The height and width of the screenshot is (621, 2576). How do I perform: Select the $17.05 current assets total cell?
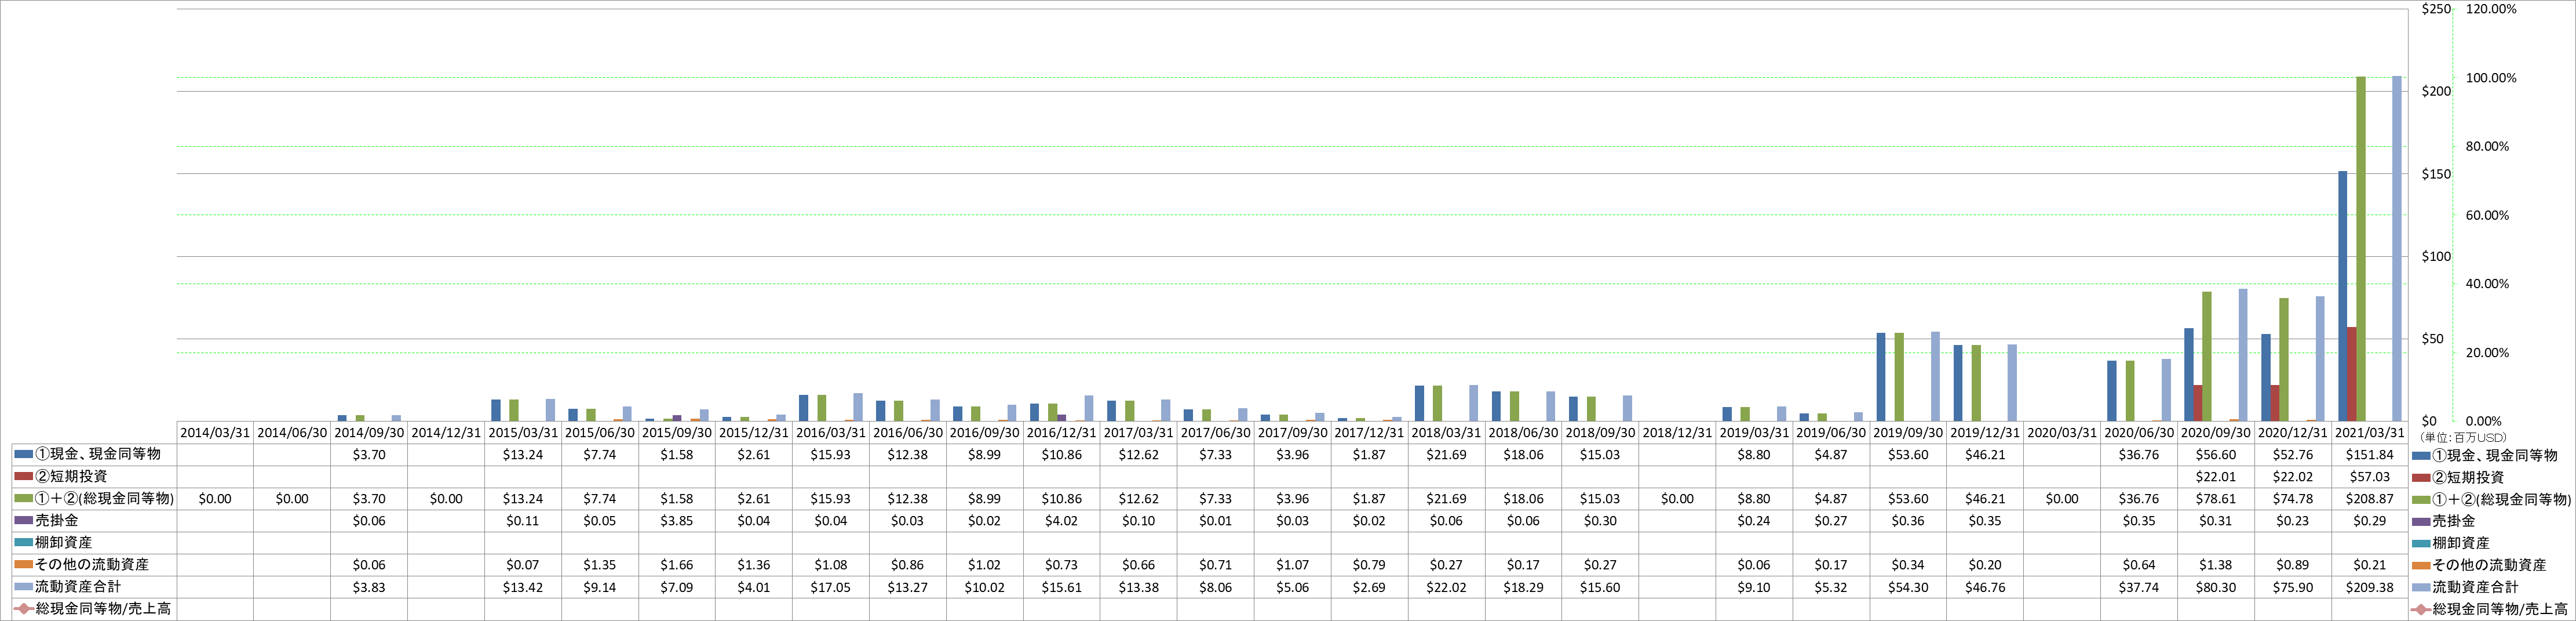coord(831,587)
